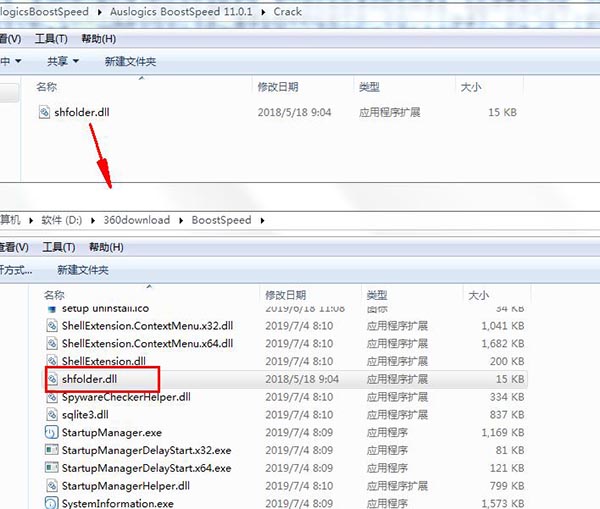600x509 pixels.
Task: Click 2018/5/18 9:04 date in Crack window
Action: tap(294, 112)
